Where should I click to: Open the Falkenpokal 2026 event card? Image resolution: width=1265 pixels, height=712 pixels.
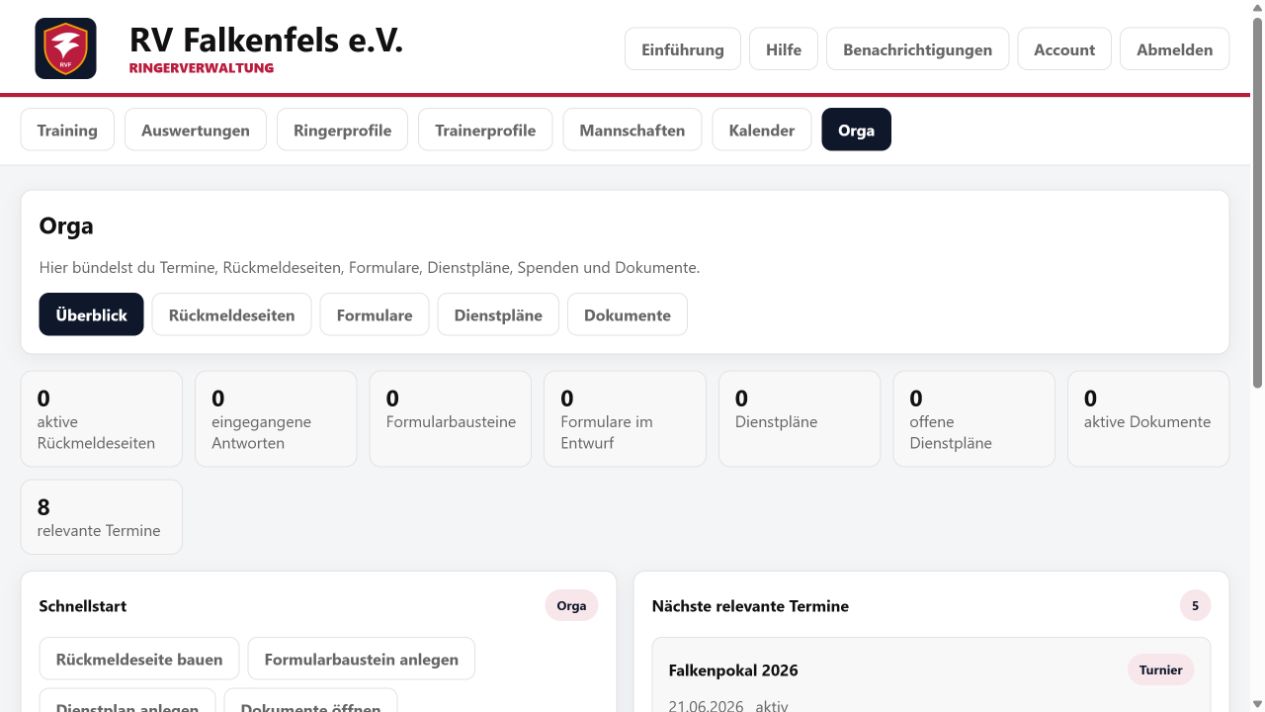[931, 675]
